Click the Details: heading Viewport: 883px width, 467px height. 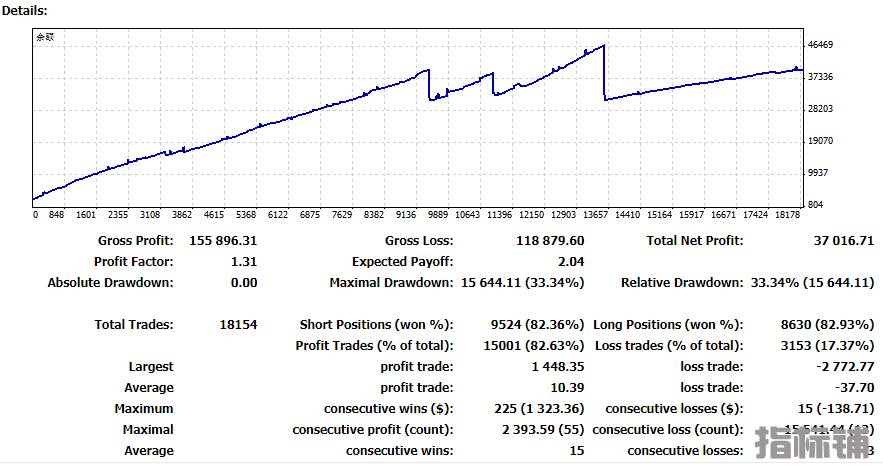pyautogui.click(x=25, y=10)
